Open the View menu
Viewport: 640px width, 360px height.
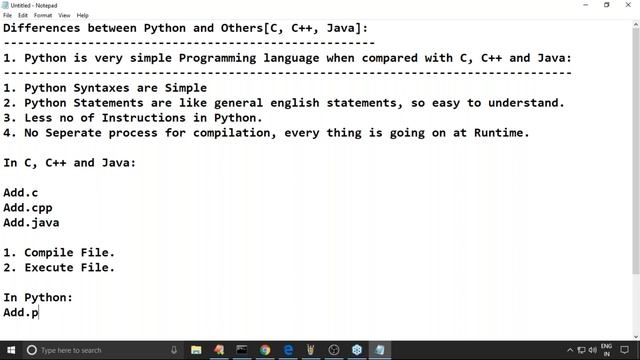(x=64, y=16)
